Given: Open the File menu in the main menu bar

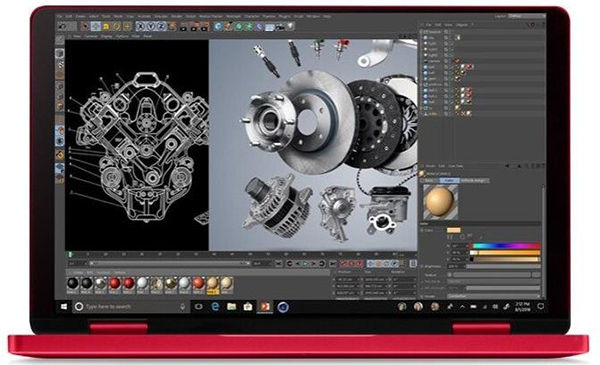Looking at the screenshot, I should [60, 16].
